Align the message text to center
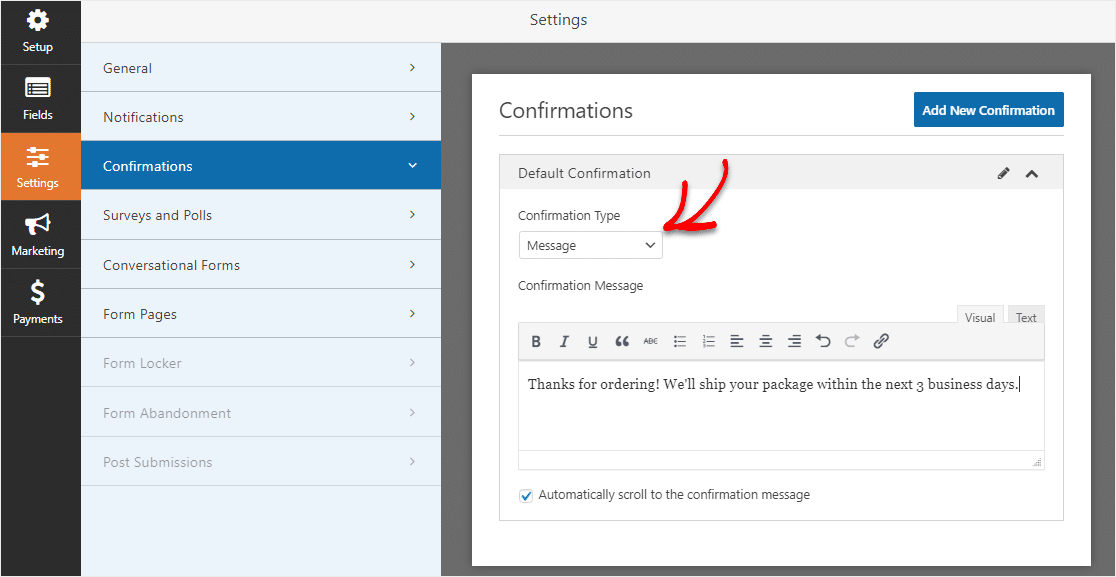The height and width of the screenshot is (577, 1116). coord(766,342)
